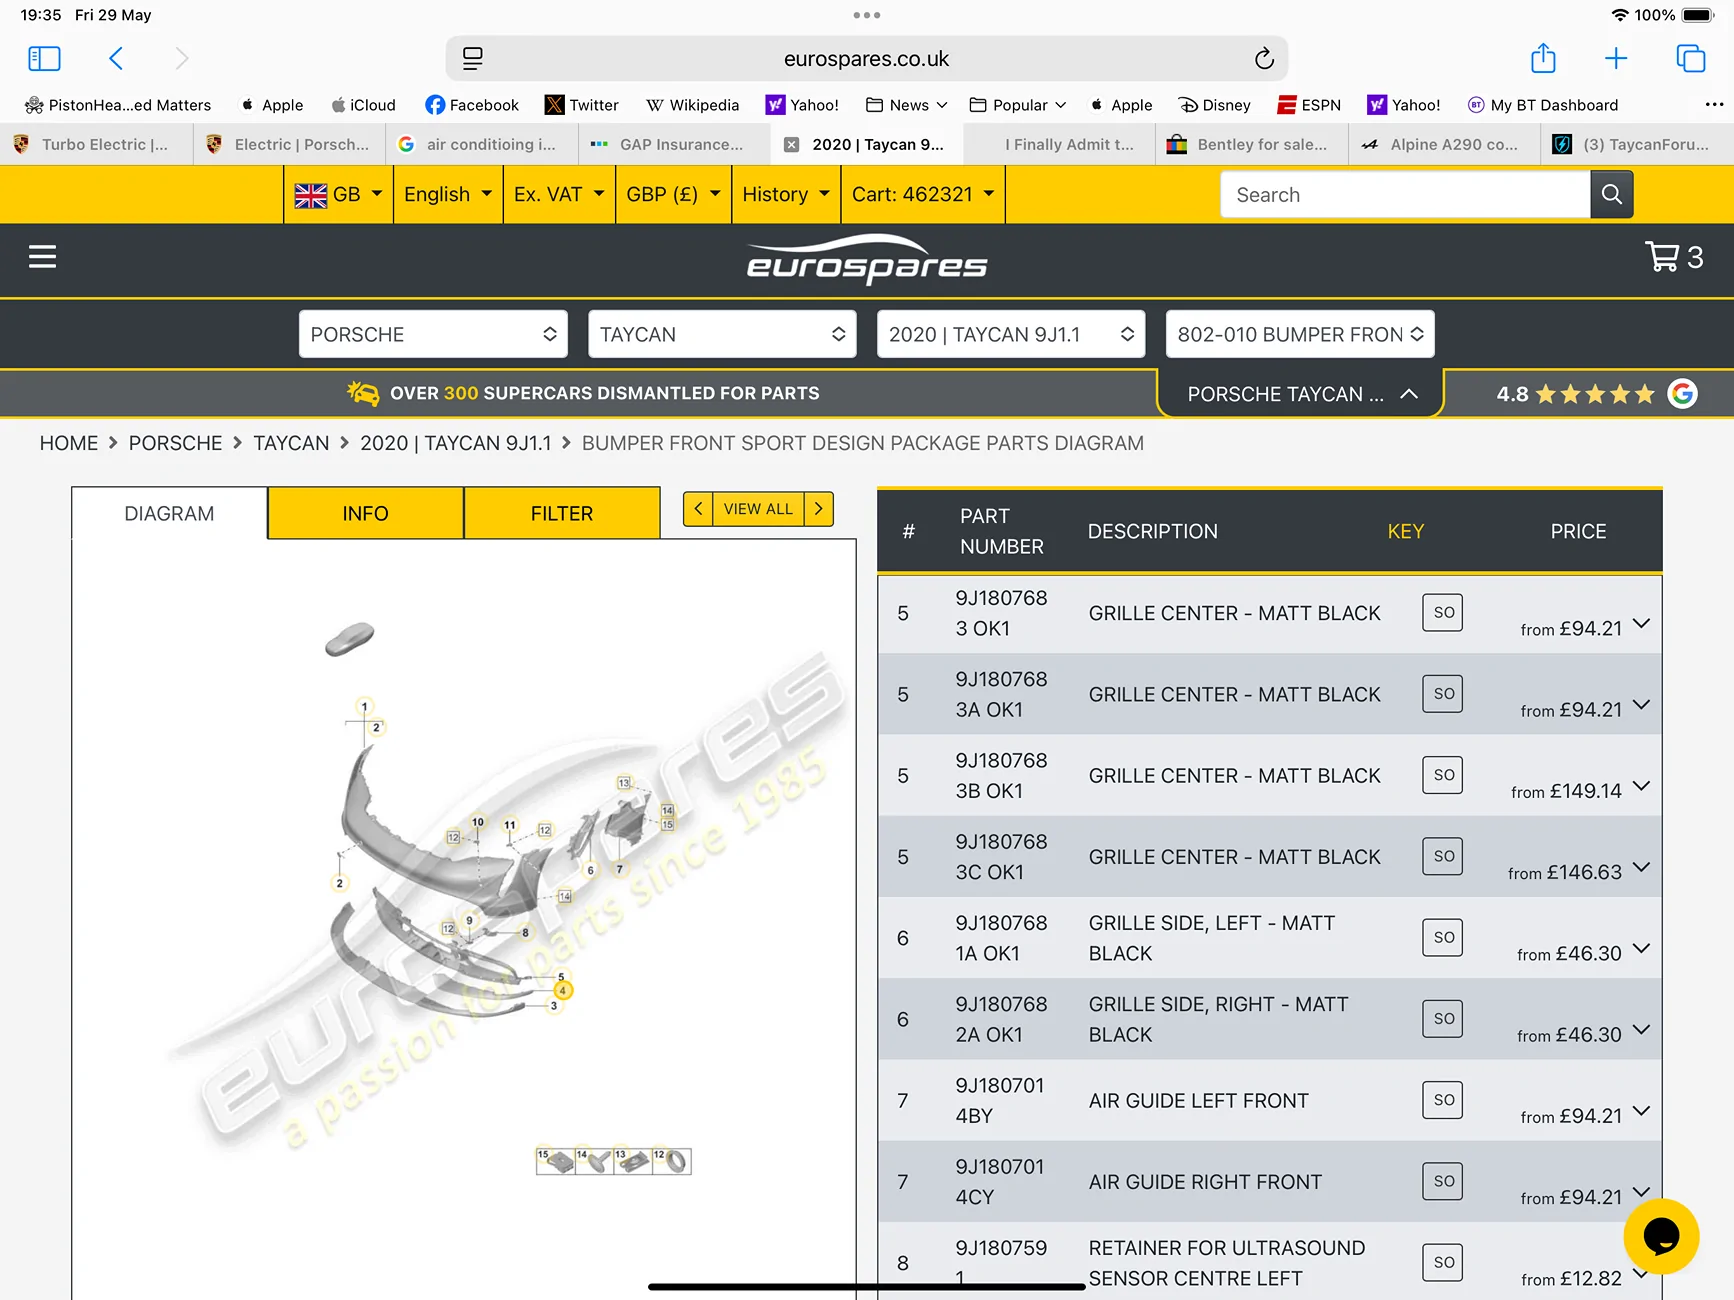Close the 2020 Taycan tab
Image resolution: width=1734 pixels, height=1300 pixels.
(791, 145)
